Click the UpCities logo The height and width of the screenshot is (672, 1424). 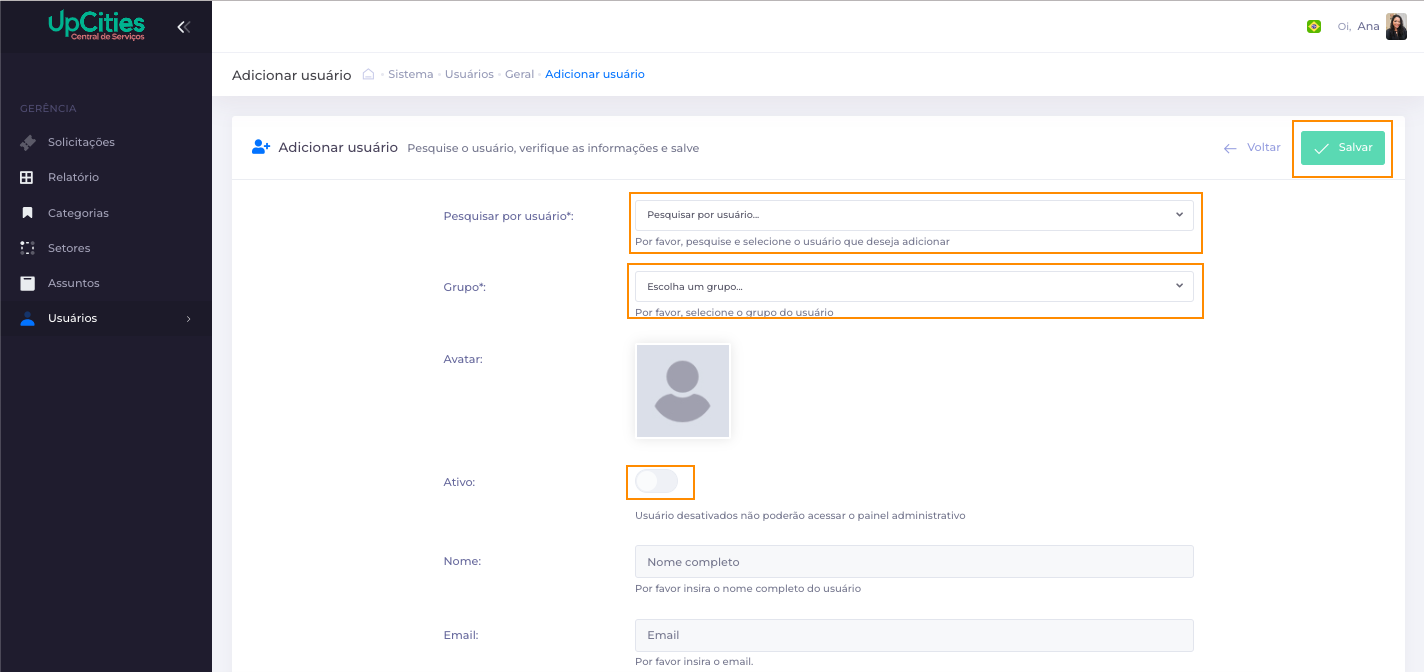pyautogui.click(x=96, y=26)
